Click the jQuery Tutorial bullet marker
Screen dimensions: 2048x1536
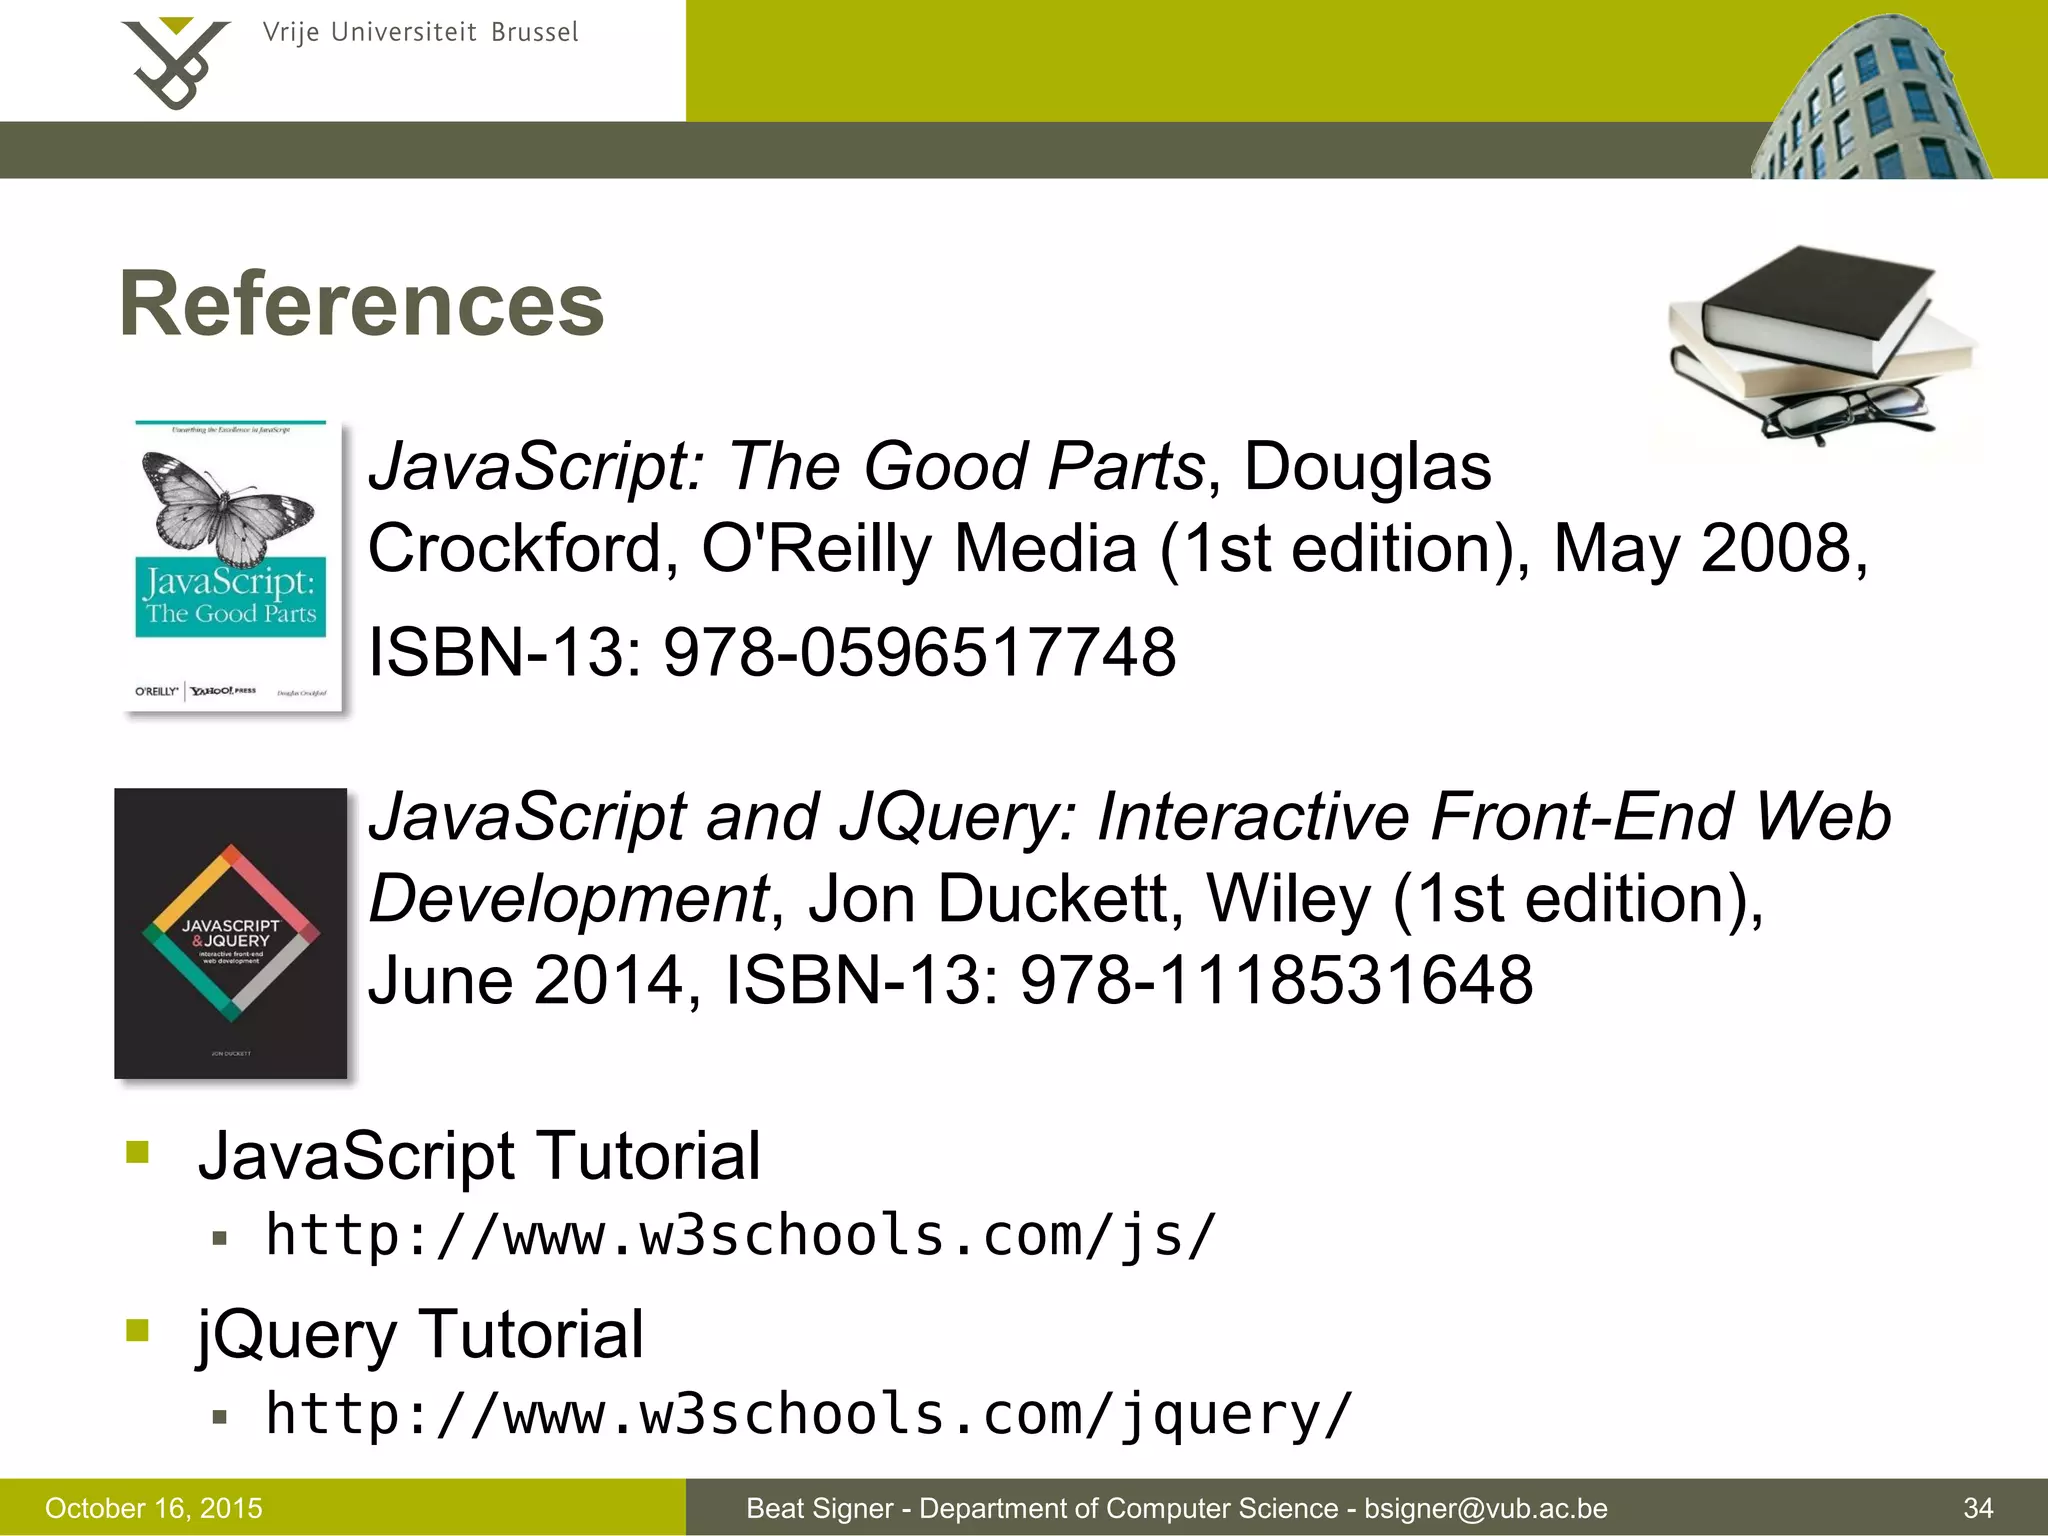pyautogui.click(x=138, y=1331)
